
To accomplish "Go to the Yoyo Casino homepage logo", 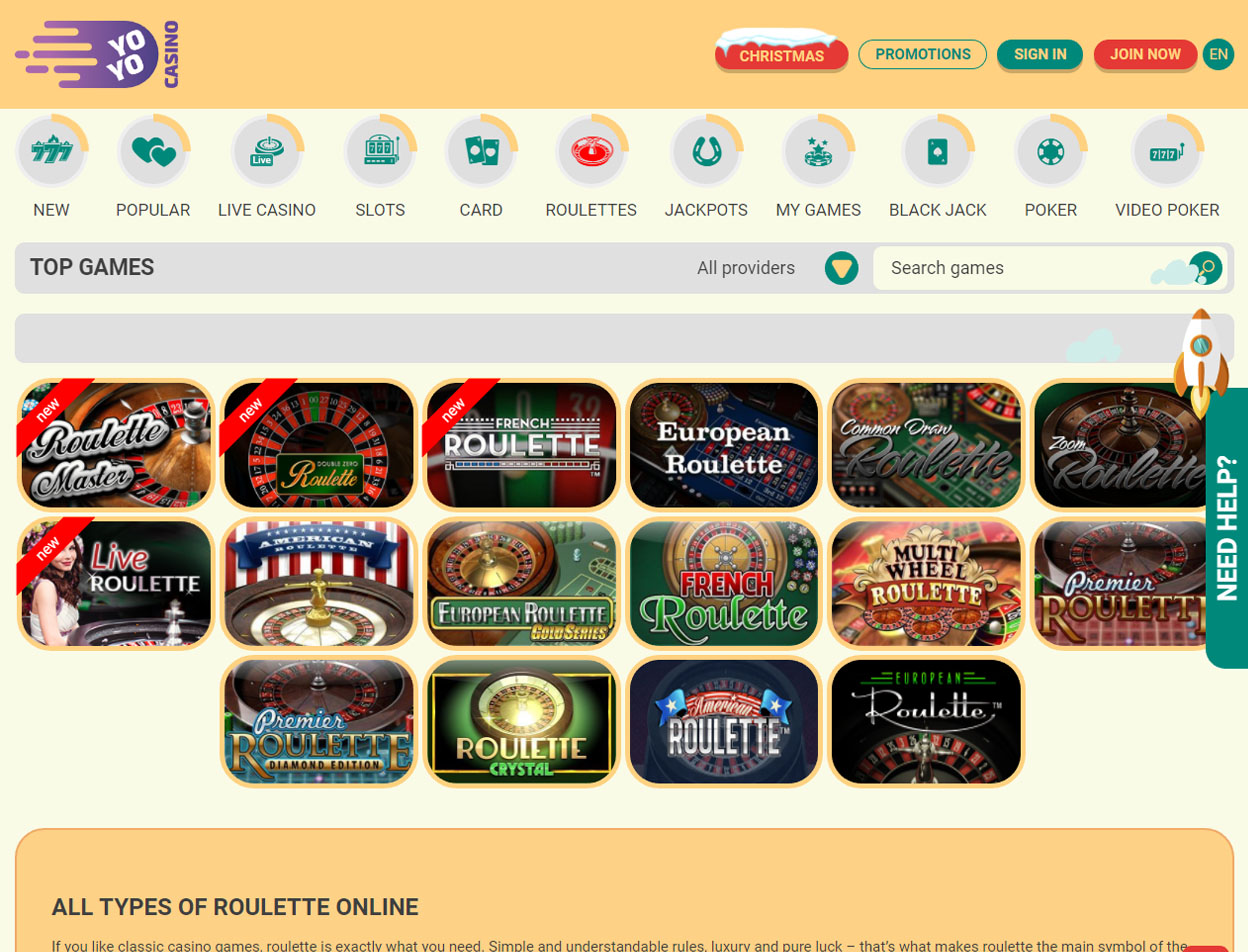I will pyautogui.click(x=98, y=54).
